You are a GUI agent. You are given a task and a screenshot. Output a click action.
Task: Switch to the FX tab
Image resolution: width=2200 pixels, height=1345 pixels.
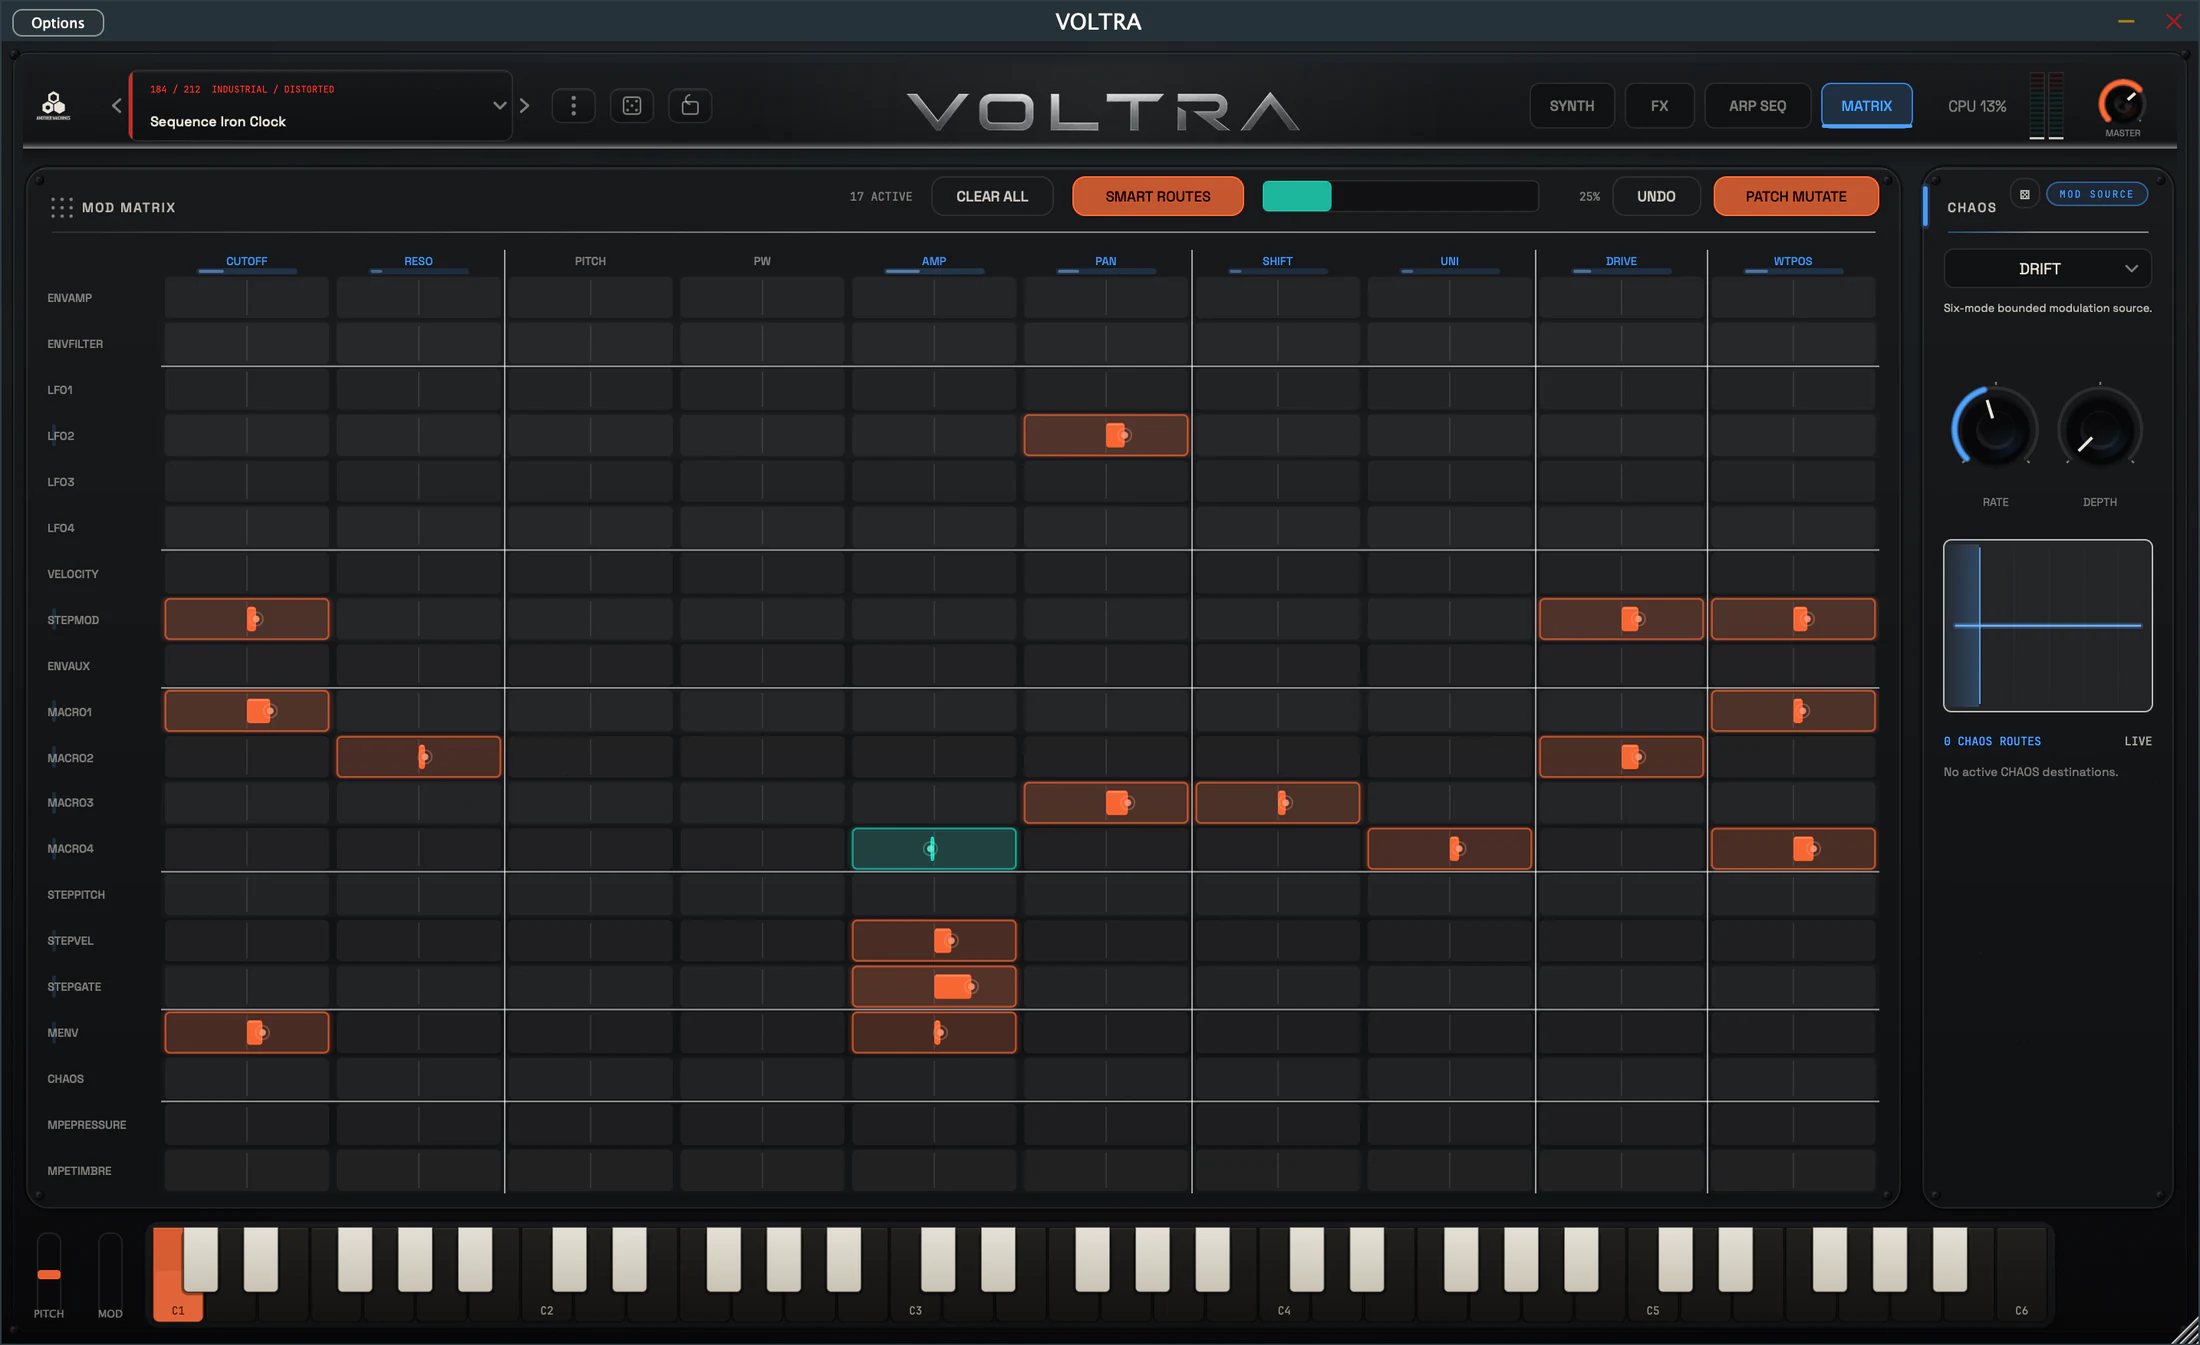pos(1659,105)
